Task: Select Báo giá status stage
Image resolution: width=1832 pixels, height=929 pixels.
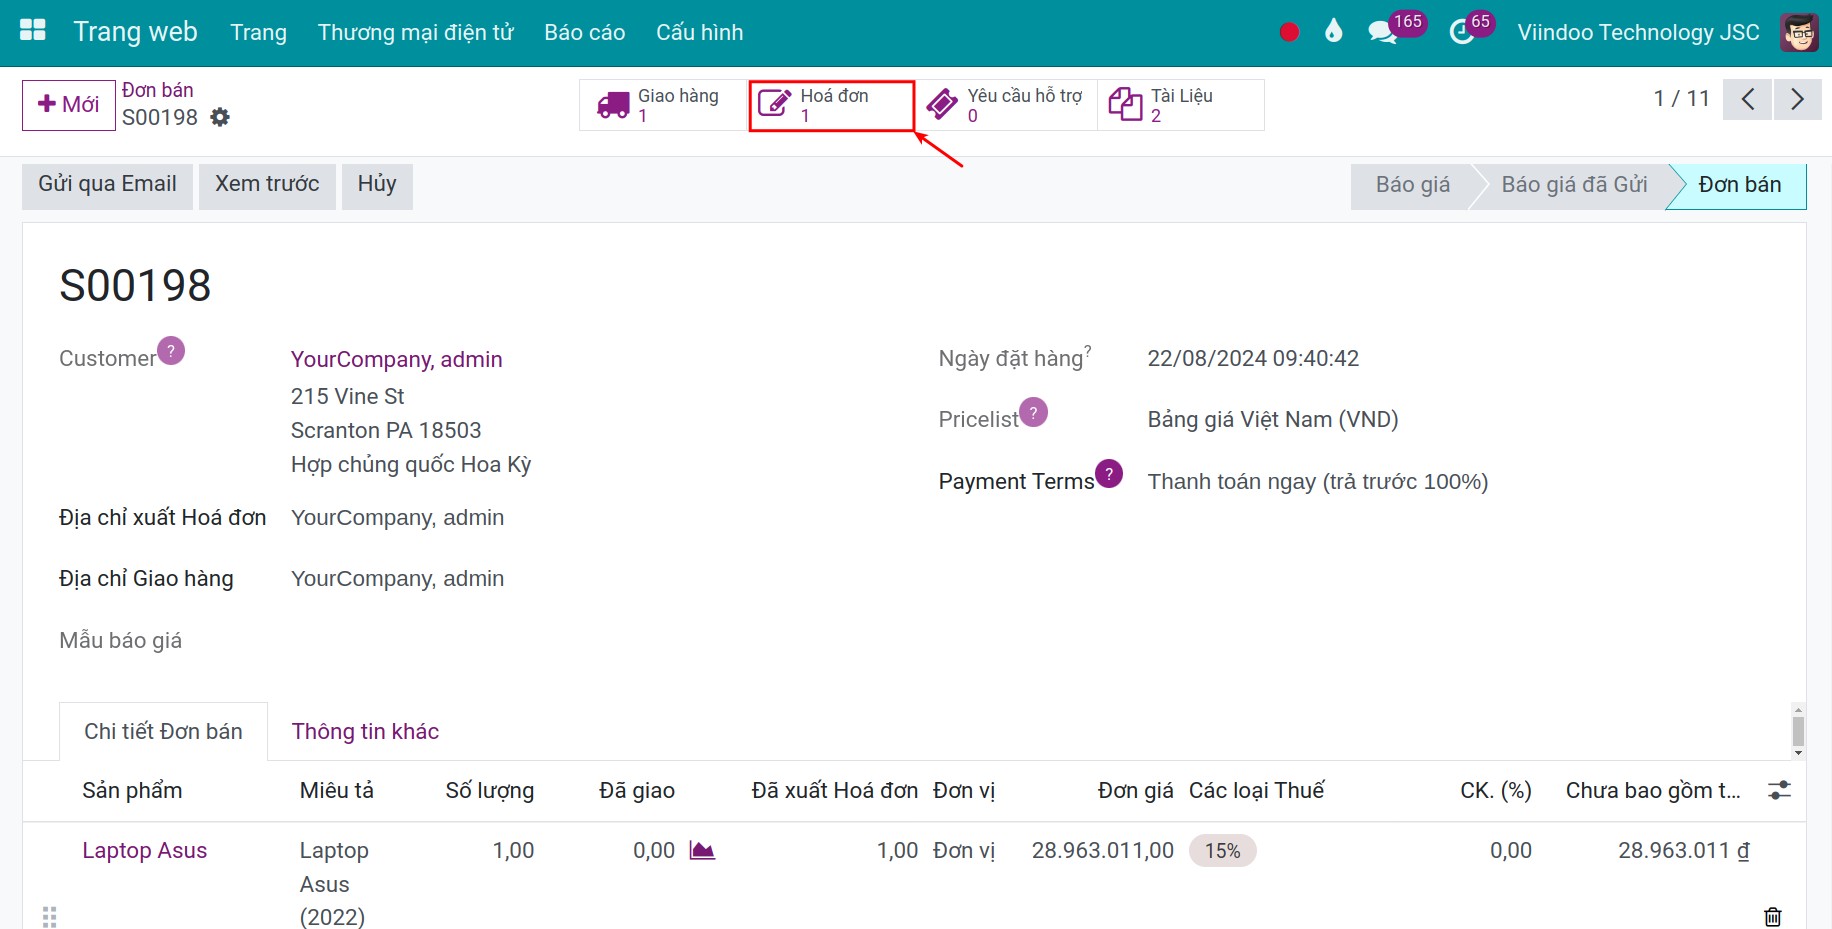Action: tap(1412, 186)
